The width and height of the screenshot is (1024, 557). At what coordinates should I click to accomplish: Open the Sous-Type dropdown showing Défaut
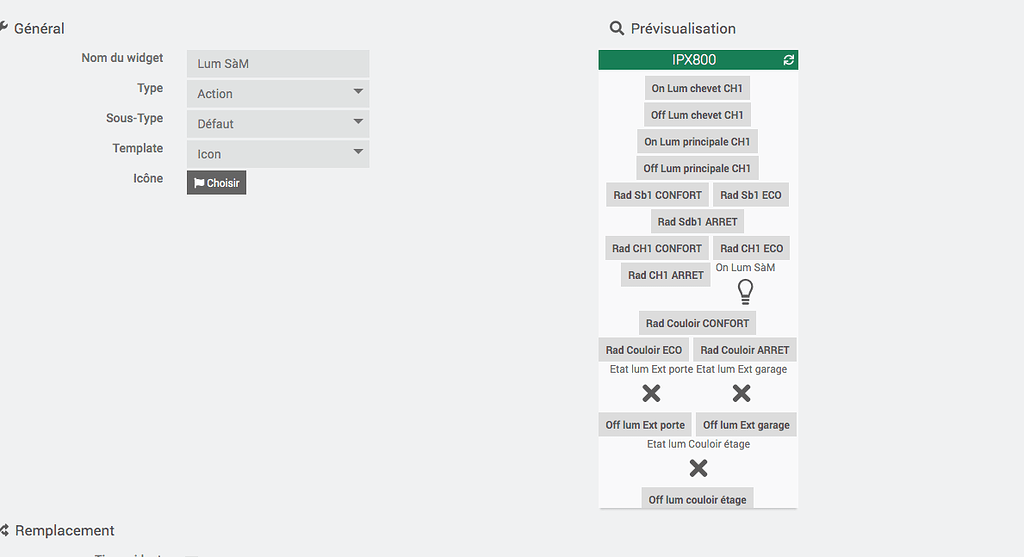(x=278, y=123)
